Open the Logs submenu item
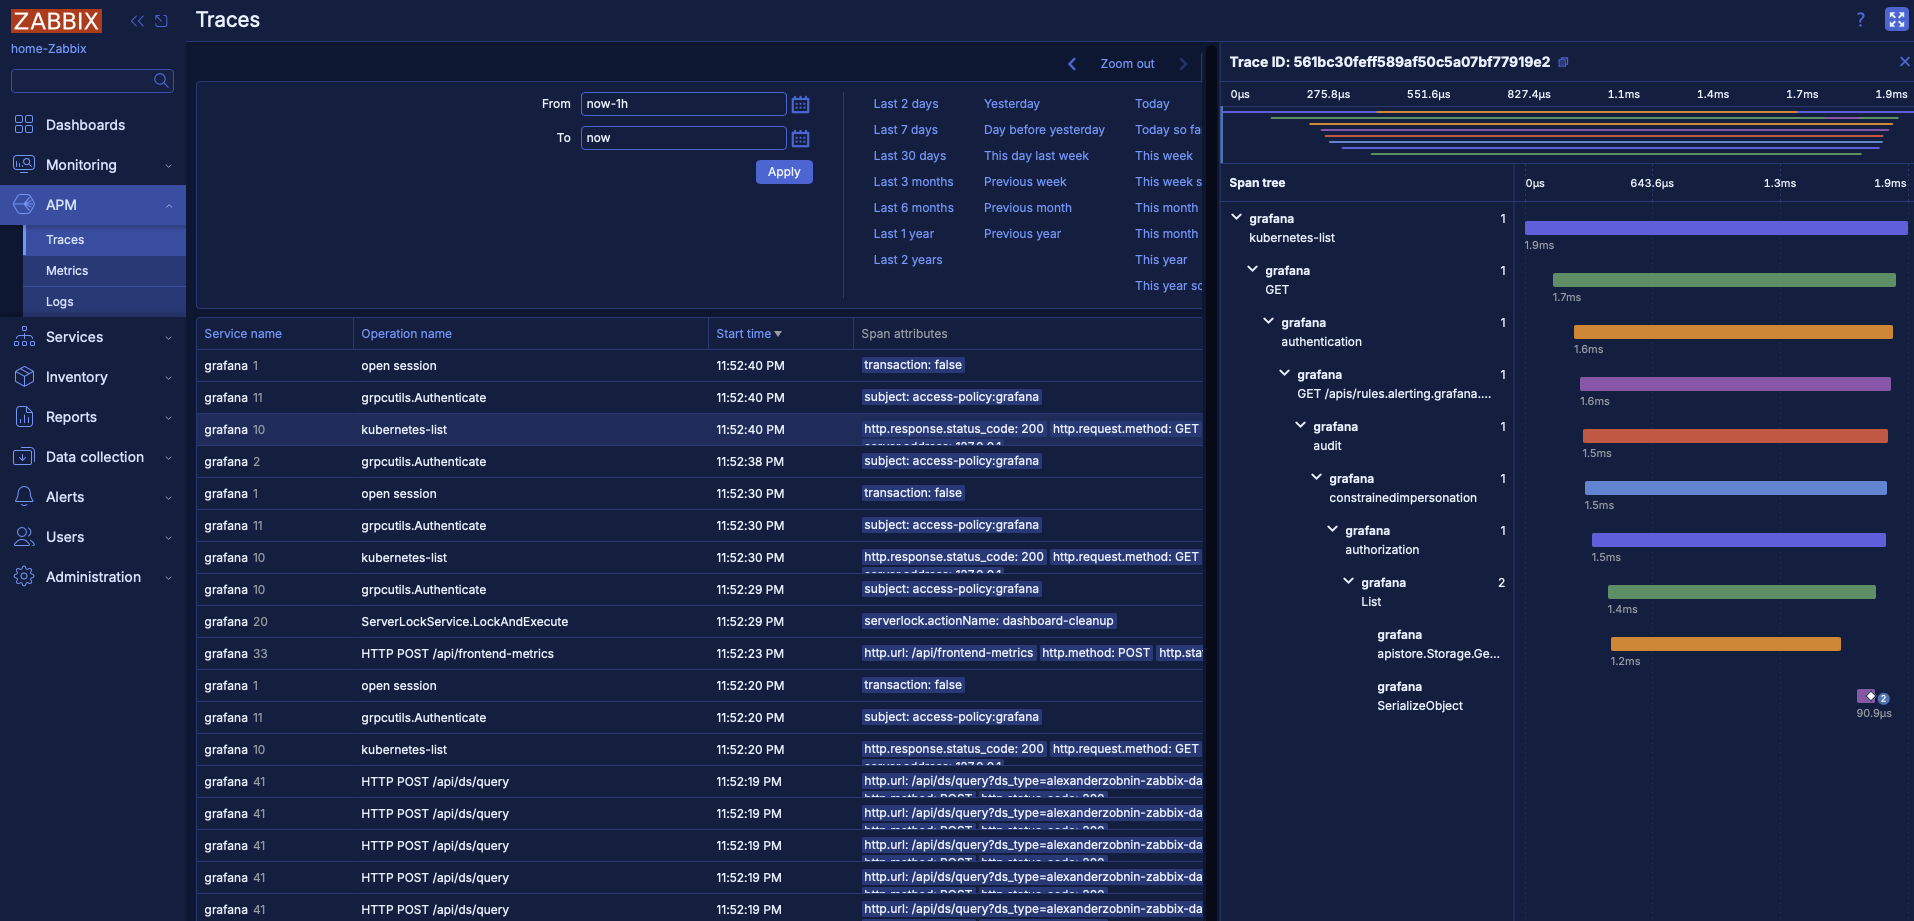 pos(105,302)
